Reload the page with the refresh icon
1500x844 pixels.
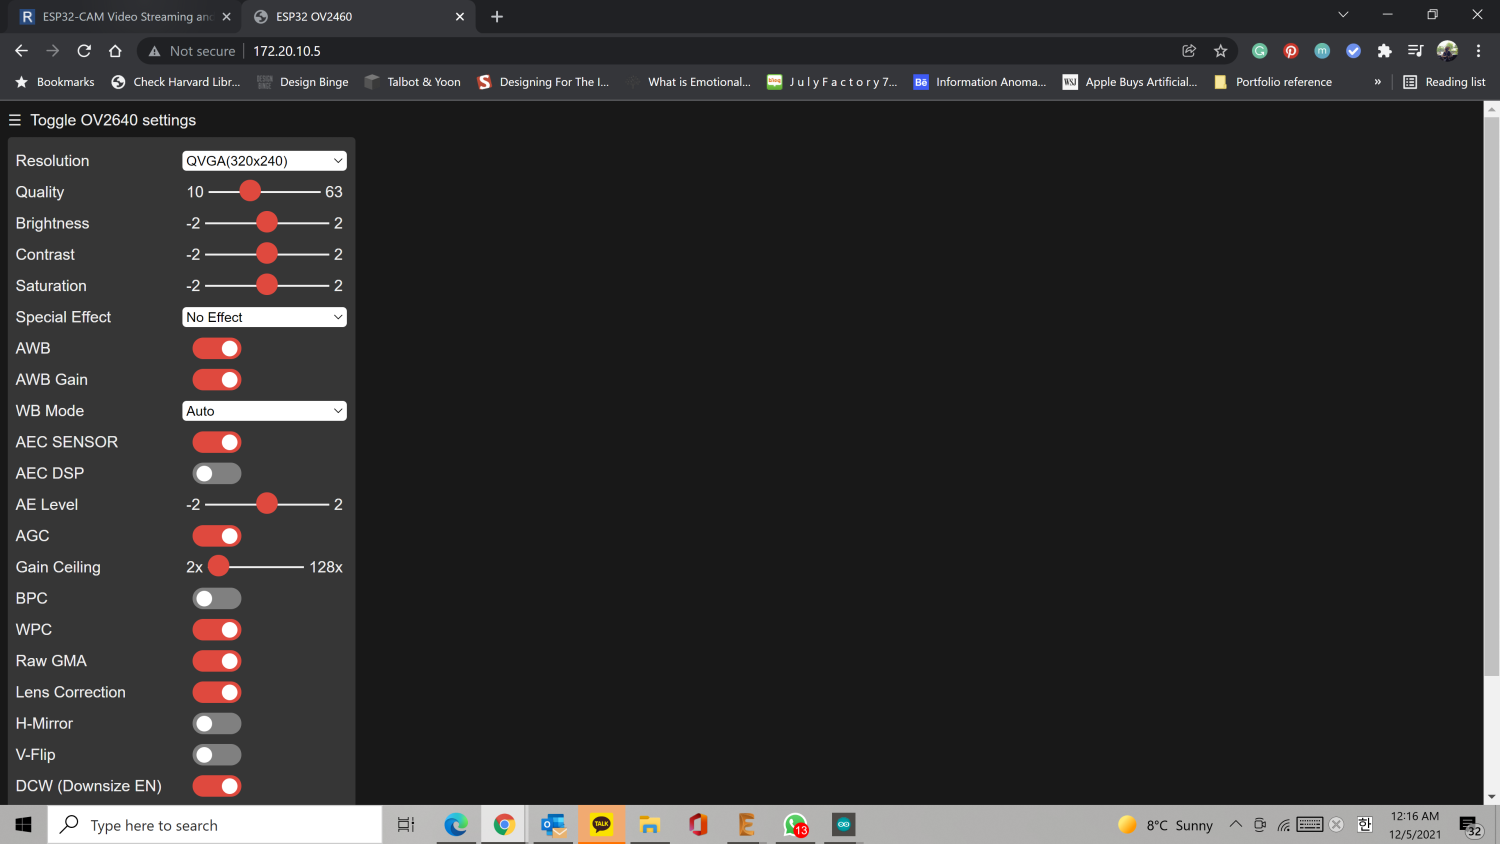tap(84, 51)
